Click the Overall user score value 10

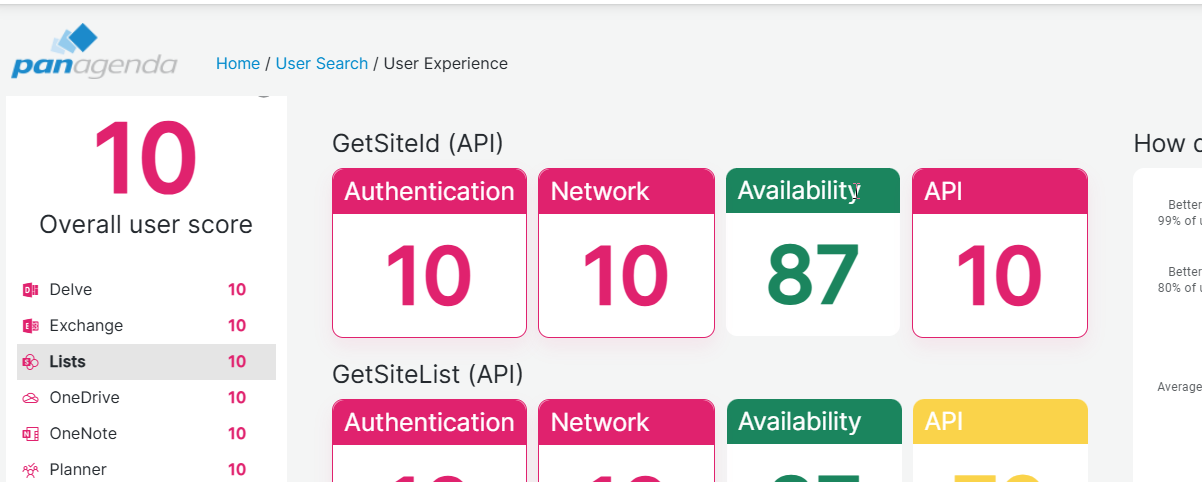click(145, 159)
